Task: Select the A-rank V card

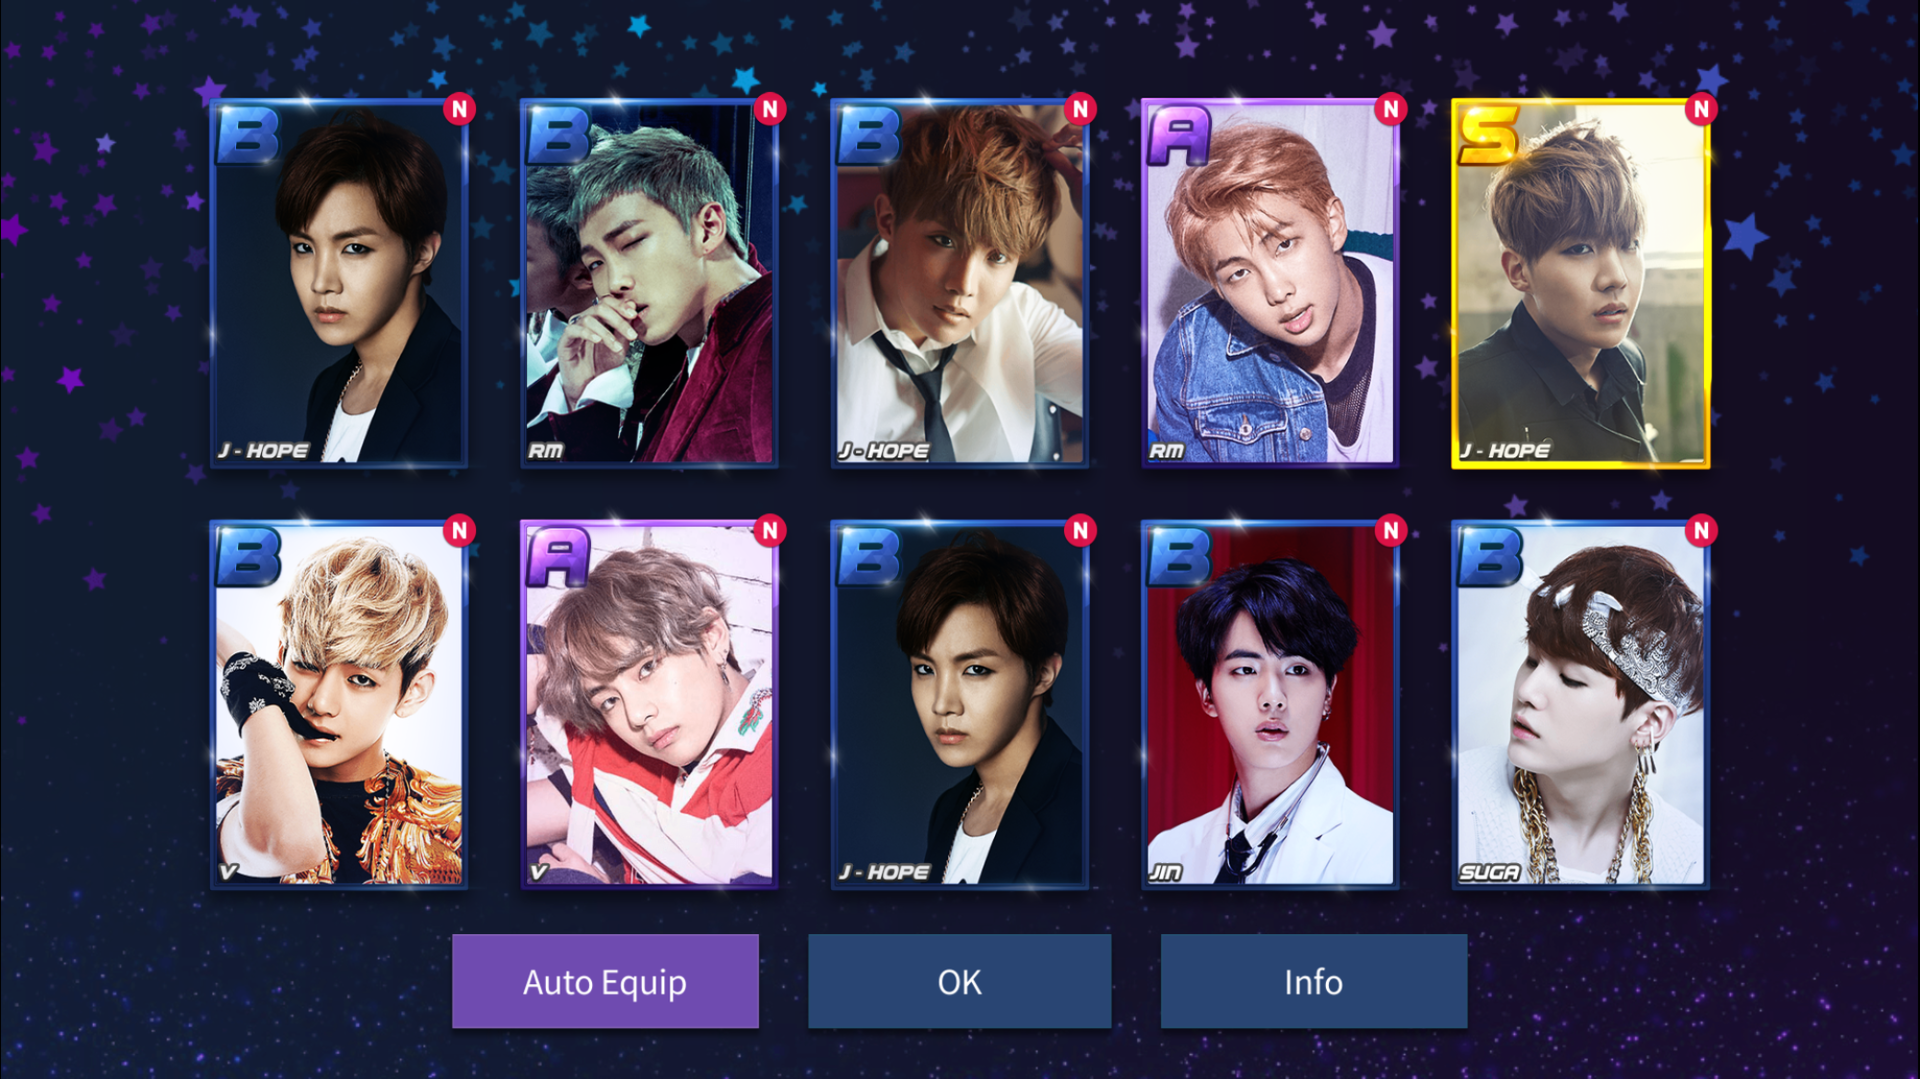Action: tap(649, 705)
